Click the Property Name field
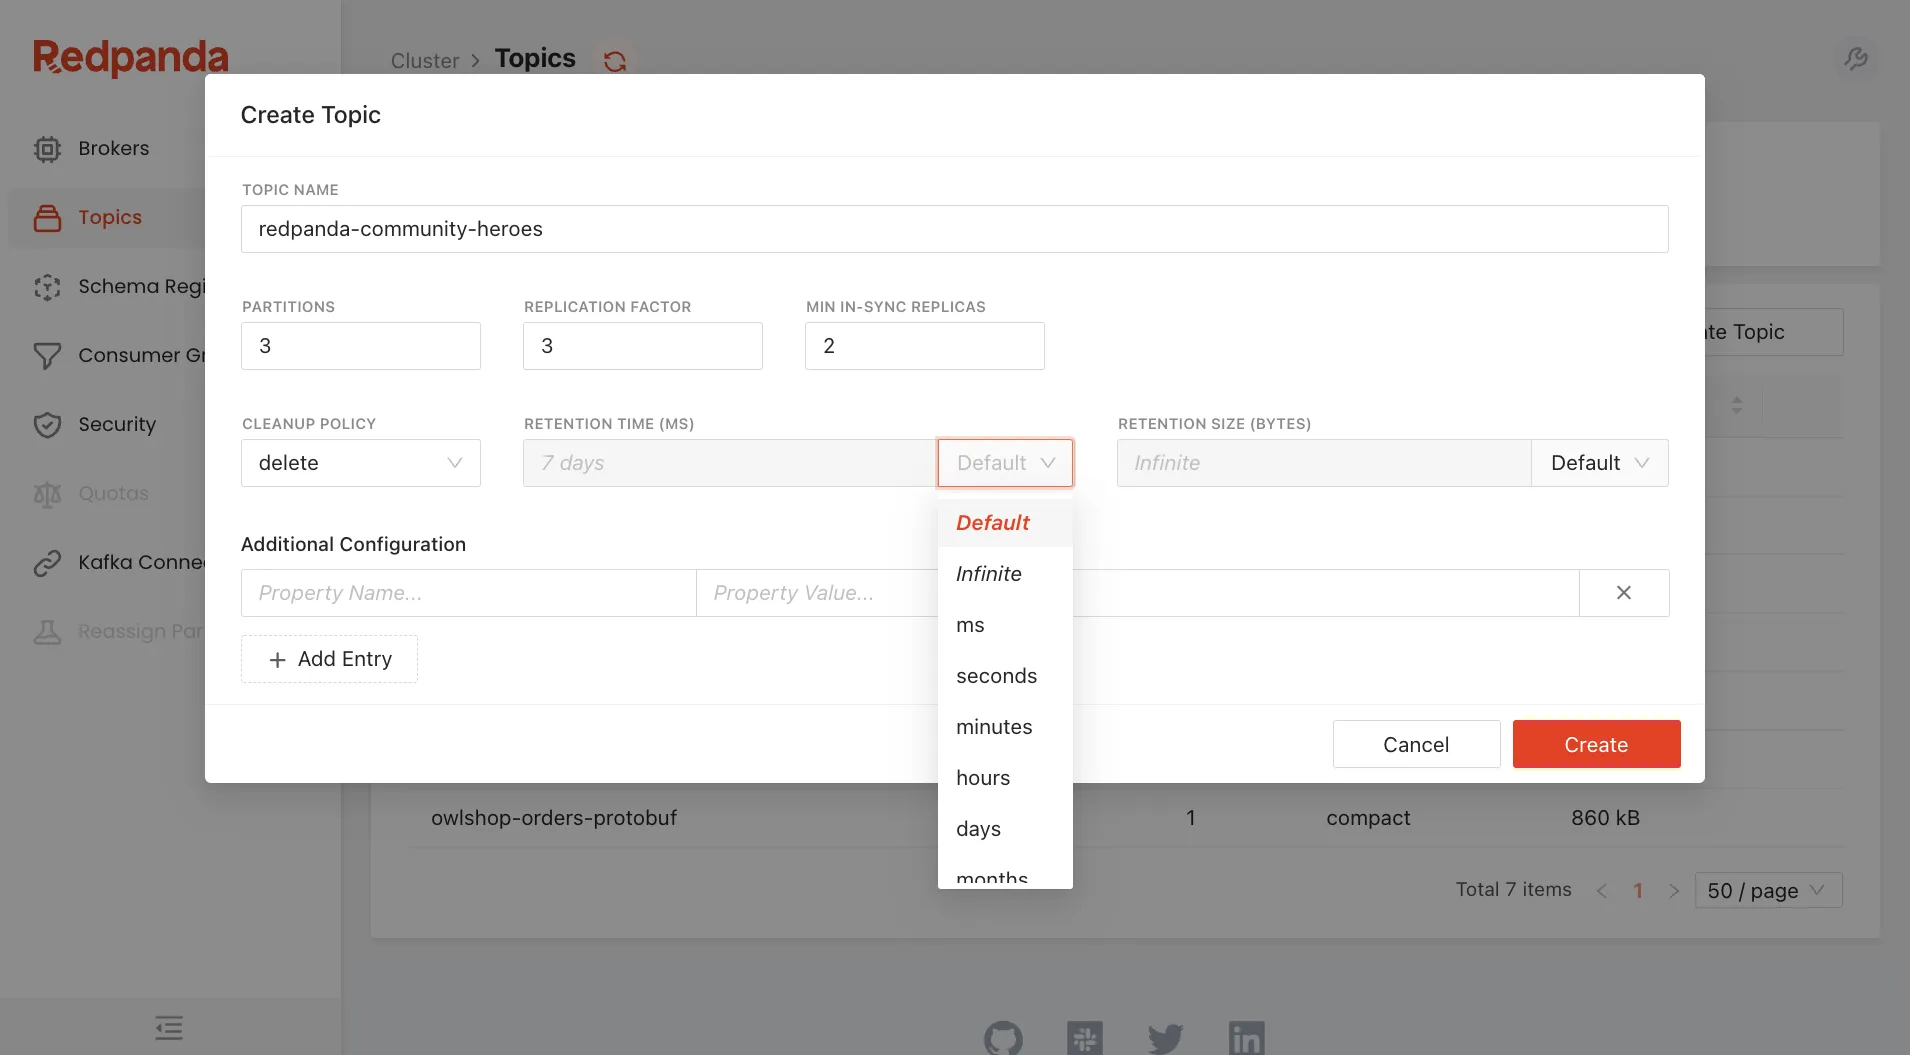The image size is (1910, 1055). 469,593
